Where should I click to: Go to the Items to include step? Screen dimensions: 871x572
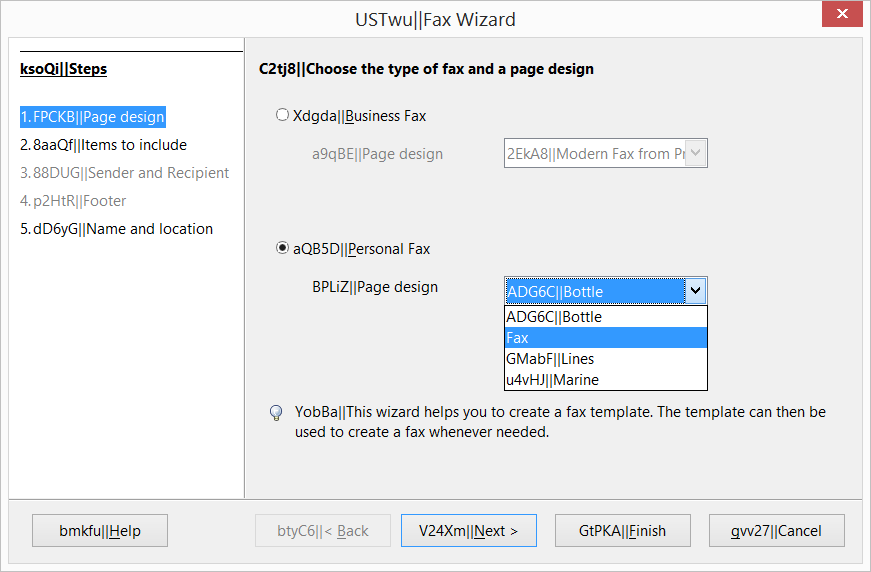(103, 145)
